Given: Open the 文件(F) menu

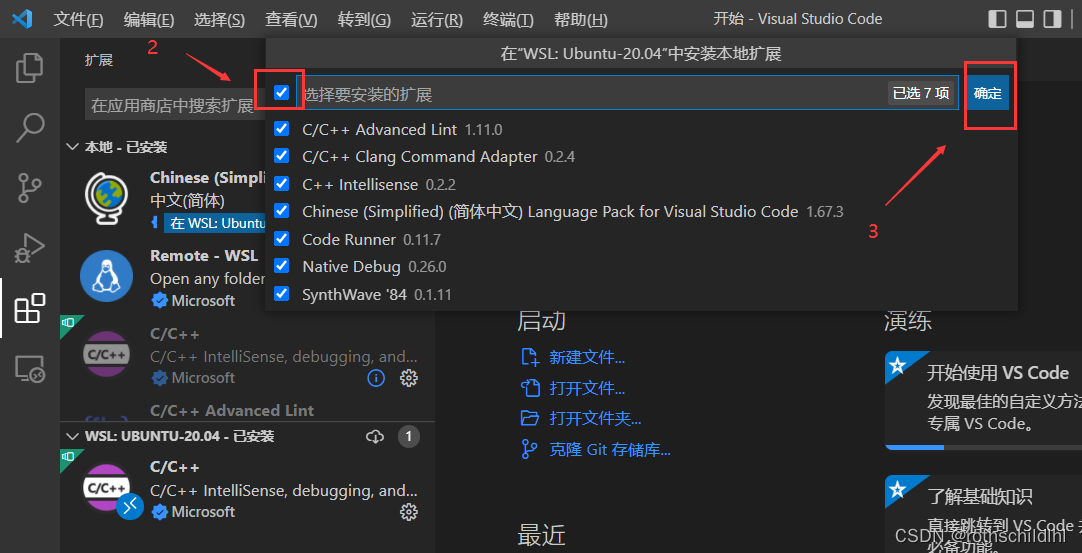Looking at the screenshot, I should point(78,19).
